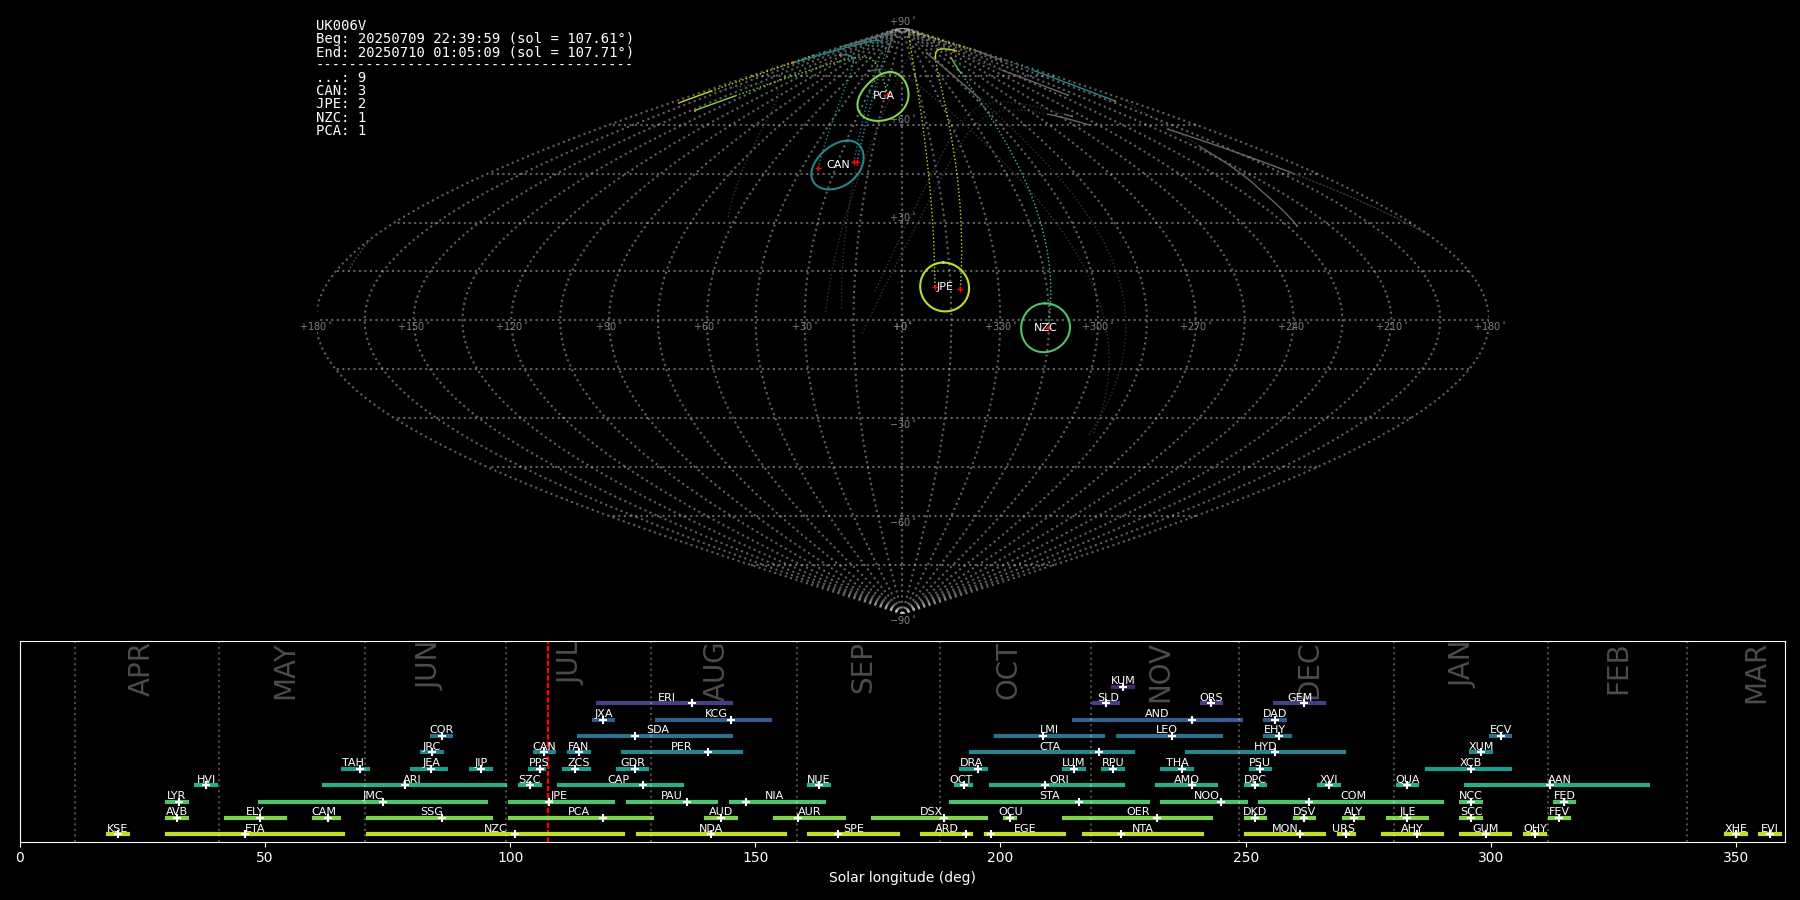Click the station ID text UK006V
The image size is (1800, 900).
pyautogui.click(x=341, y=26)
